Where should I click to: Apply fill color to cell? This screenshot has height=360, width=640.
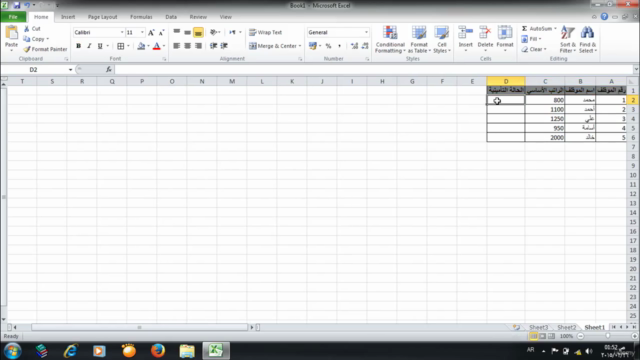tap(141, 46)
